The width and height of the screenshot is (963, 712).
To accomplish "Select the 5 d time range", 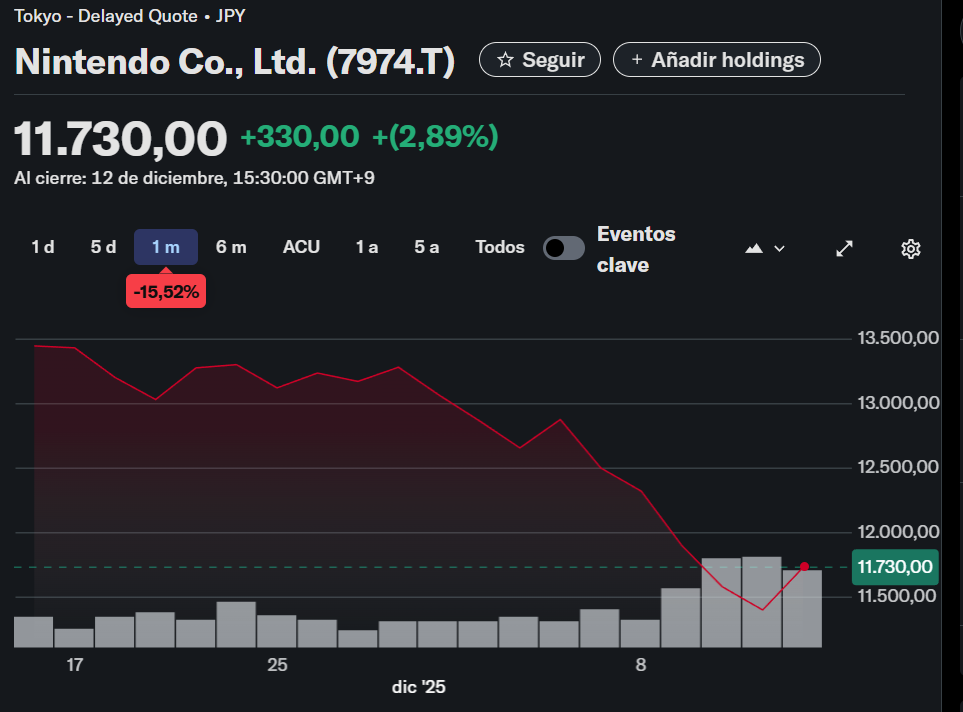I will click(x=103, y=247).
